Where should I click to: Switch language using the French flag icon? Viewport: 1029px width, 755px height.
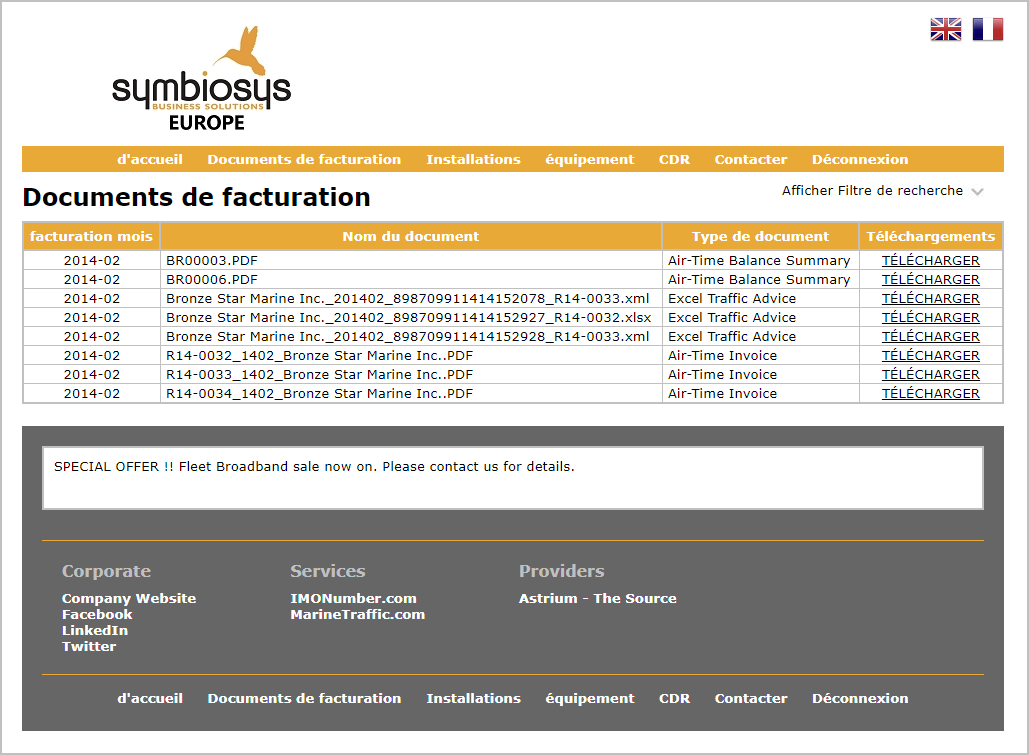(x=987, y=30)
